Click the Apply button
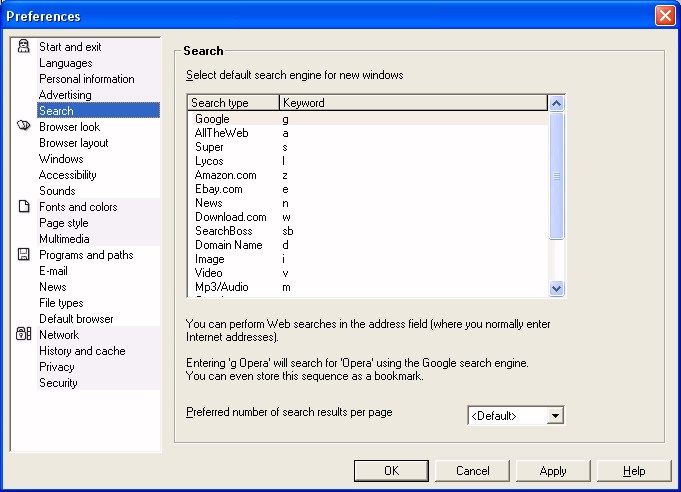 (553, 471)
